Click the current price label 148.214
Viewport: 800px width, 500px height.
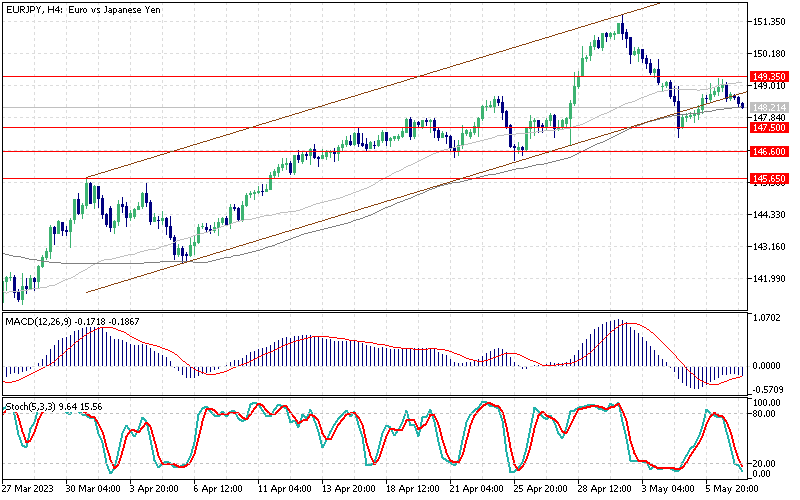(769, 108)
